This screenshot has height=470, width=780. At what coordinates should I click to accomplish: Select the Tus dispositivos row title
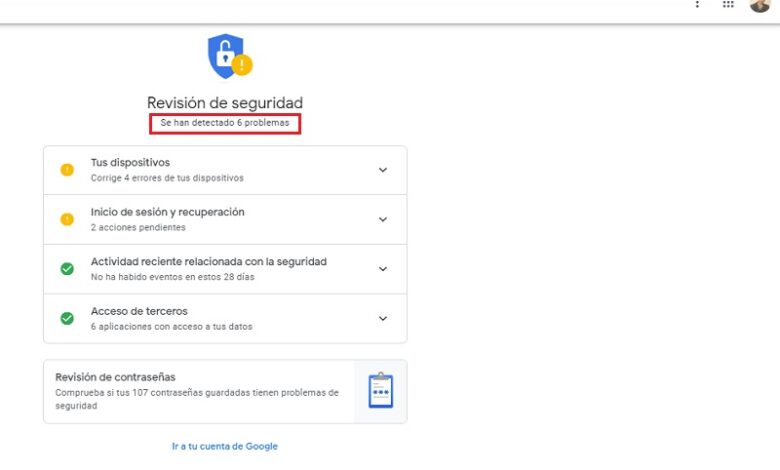[x=130, y=163]
